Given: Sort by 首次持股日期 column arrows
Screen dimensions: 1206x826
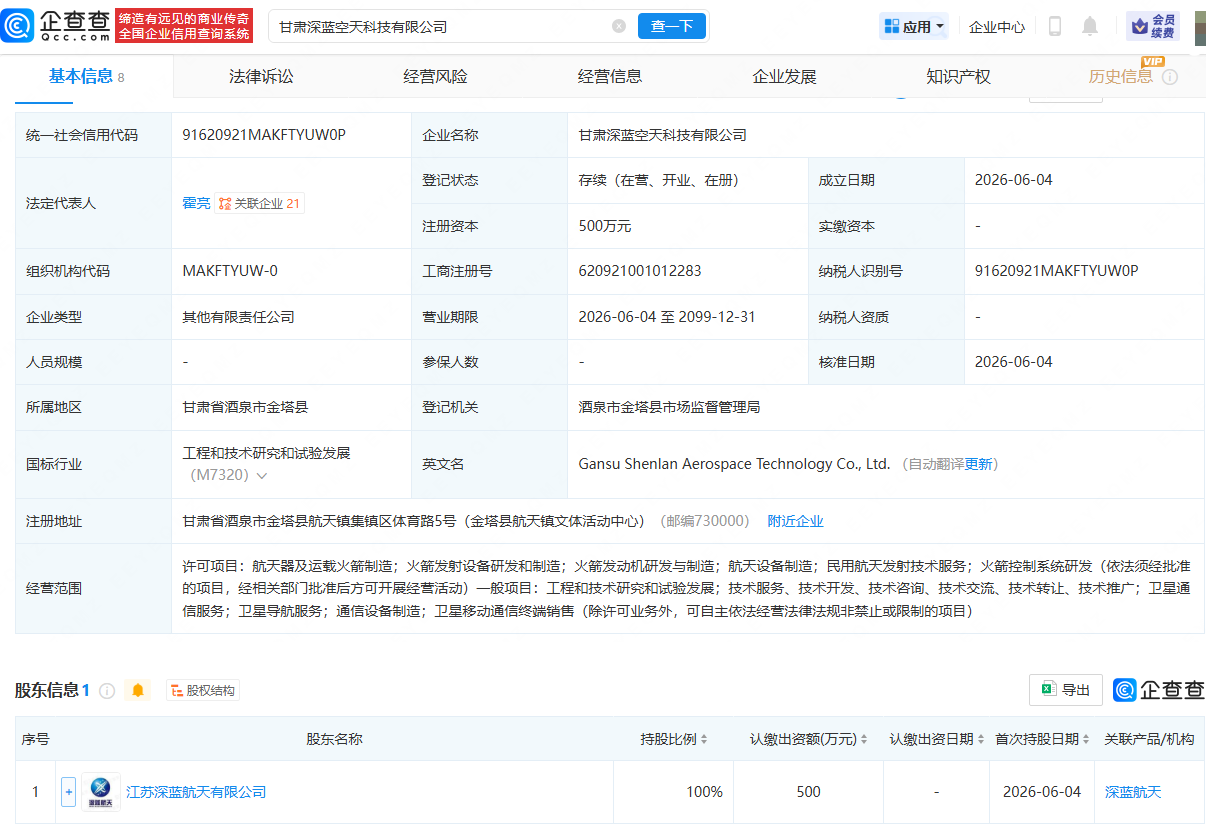Looking at the screenshot, I should 1086,739.
